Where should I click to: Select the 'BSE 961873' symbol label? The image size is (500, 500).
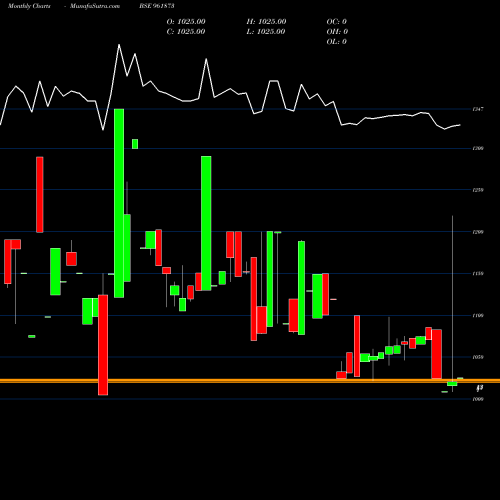[x=157, y=6]
